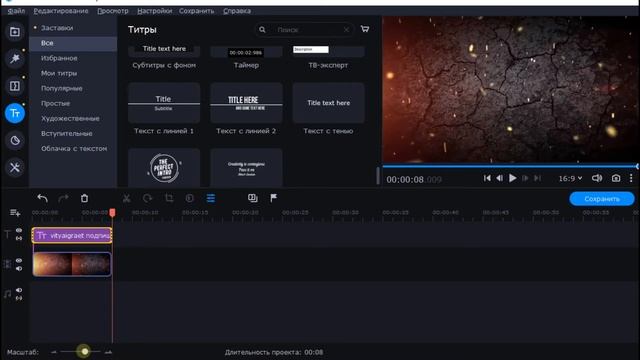Select the vityaigraet title clip on timeline
The image size is (640, 360).
[72, 236]
